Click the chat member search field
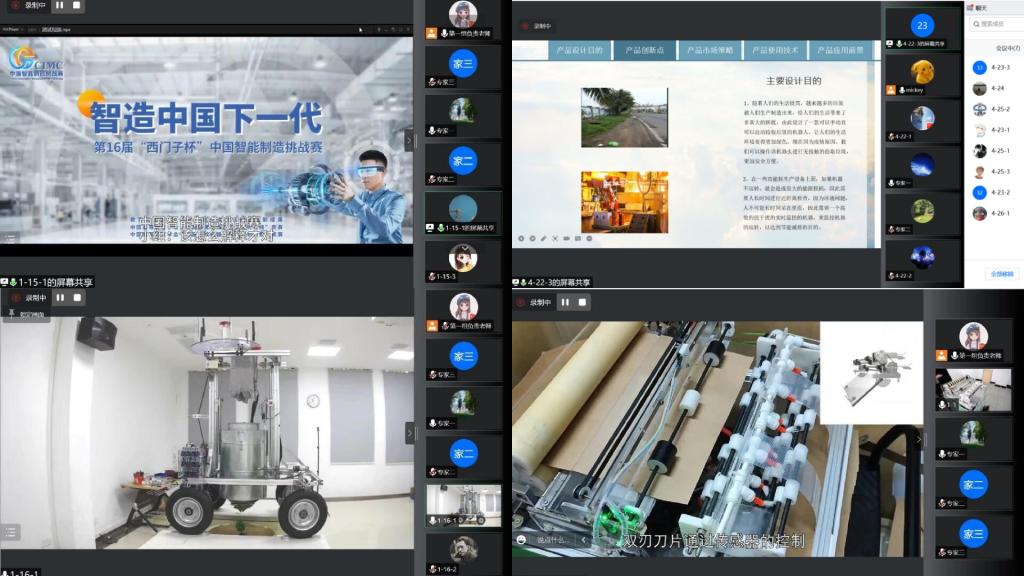1024x576 pixels. [998, 24]
